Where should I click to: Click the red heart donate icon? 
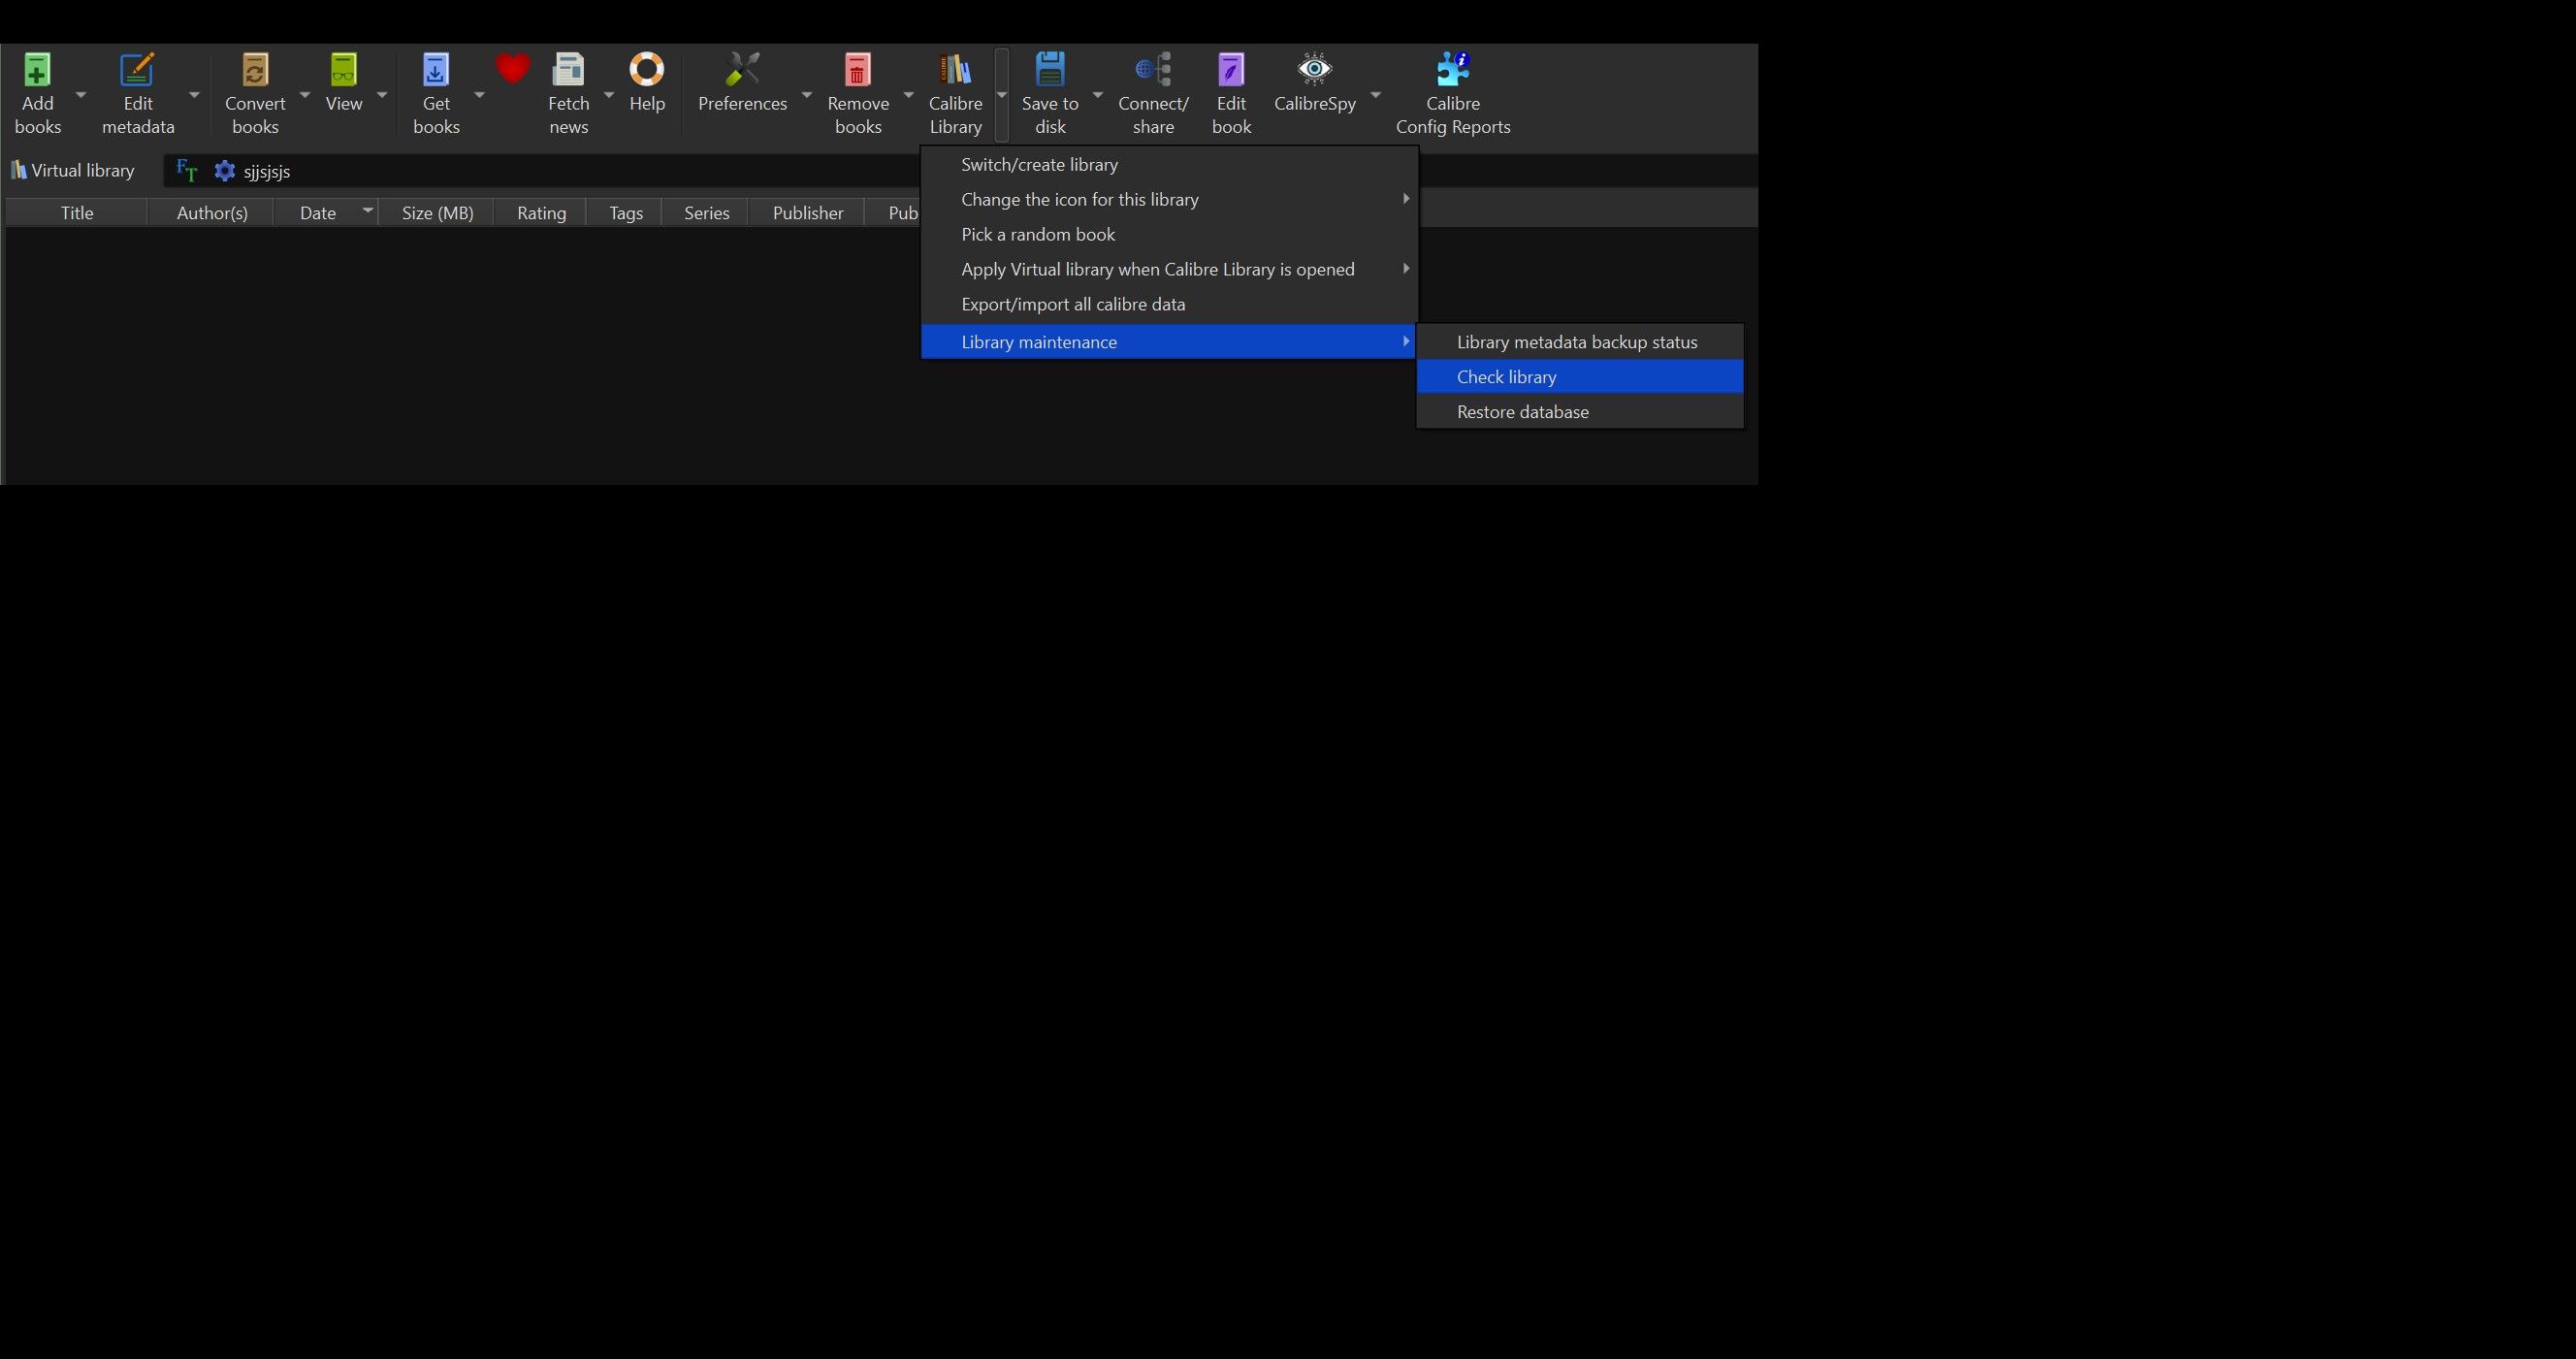[x=512, y=69]
